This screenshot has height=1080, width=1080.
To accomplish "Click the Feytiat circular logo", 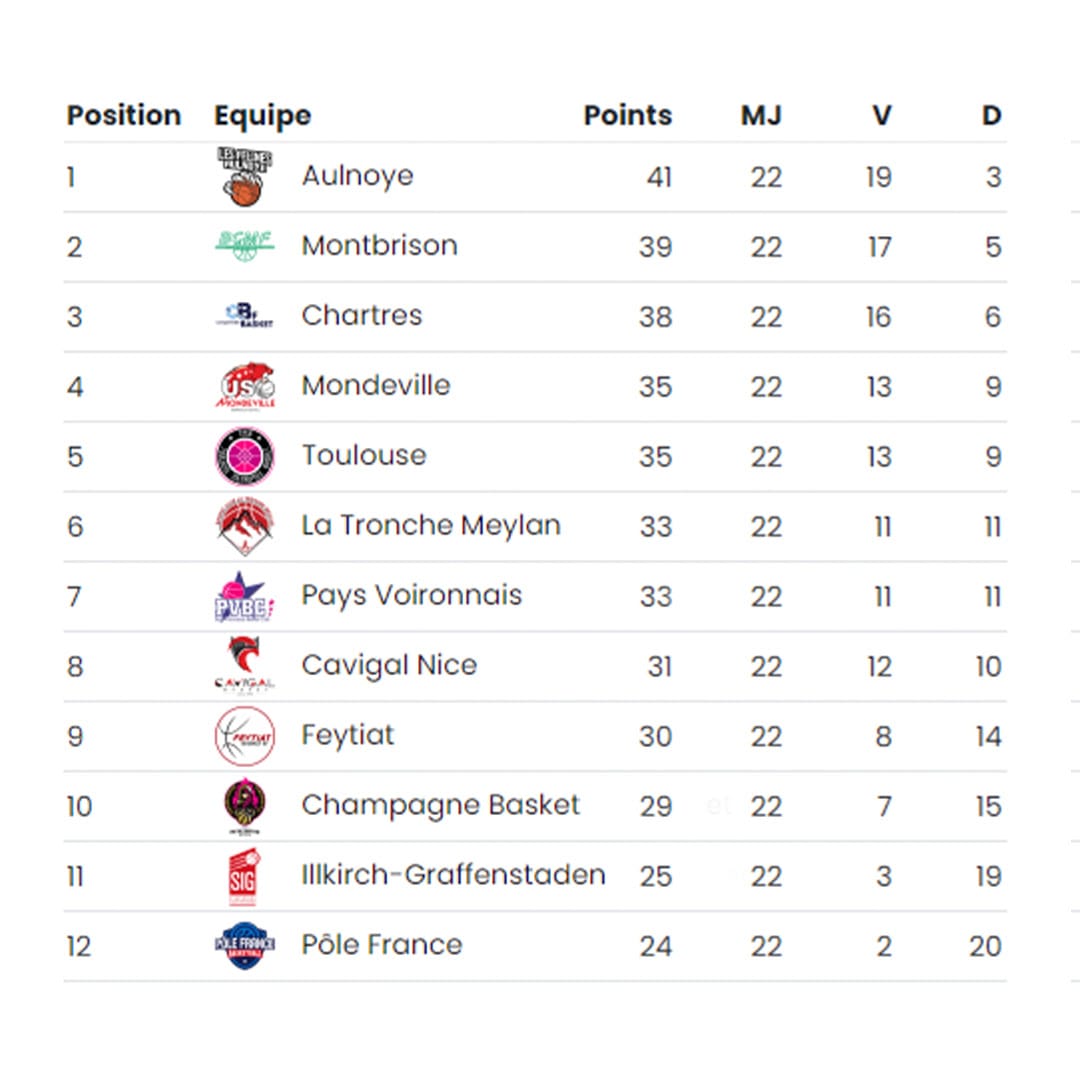I will 245,736.
